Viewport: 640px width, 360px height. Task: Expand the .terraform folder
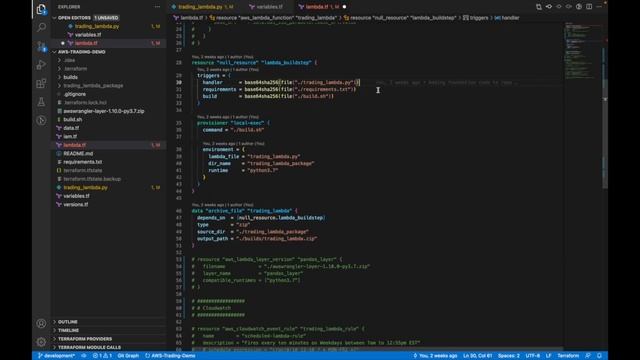[75, 69]
